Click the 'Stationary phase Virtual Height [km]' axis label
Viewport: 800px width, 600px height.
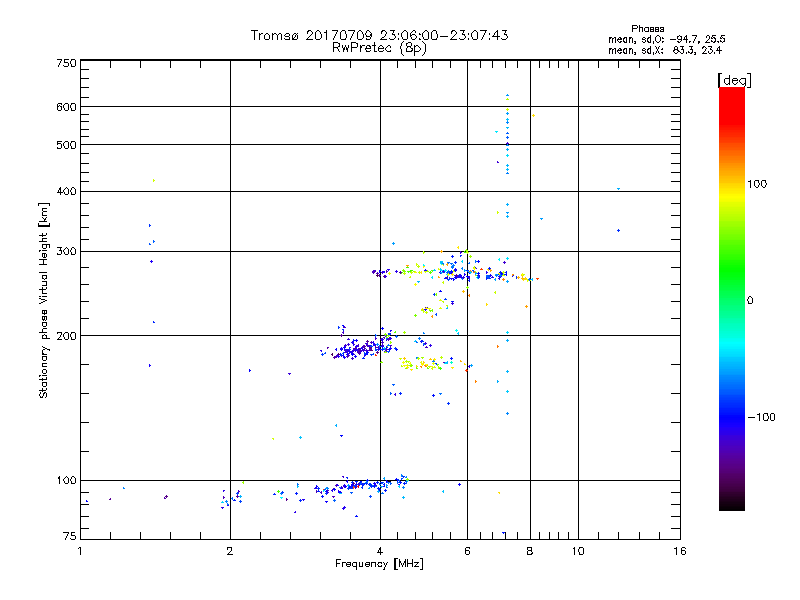point(43,300)
